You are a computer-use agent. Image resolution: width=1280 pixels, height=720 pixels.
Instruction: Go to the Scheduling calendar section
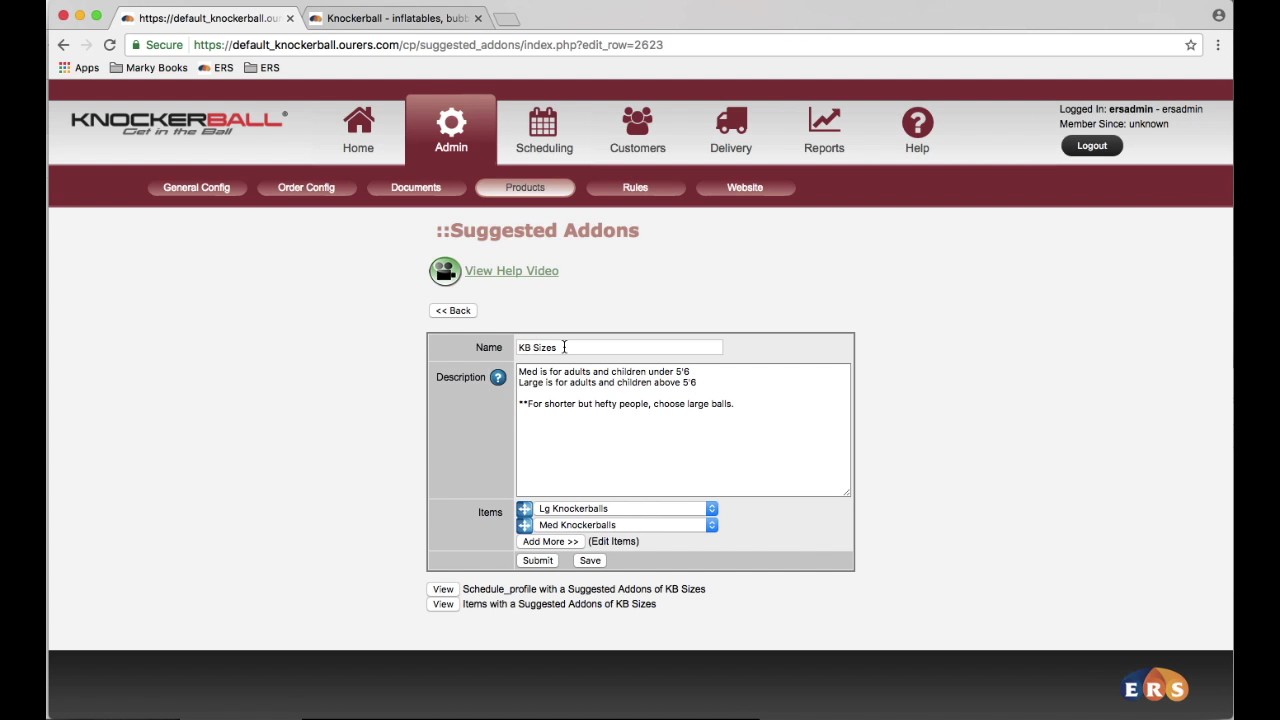544,131
